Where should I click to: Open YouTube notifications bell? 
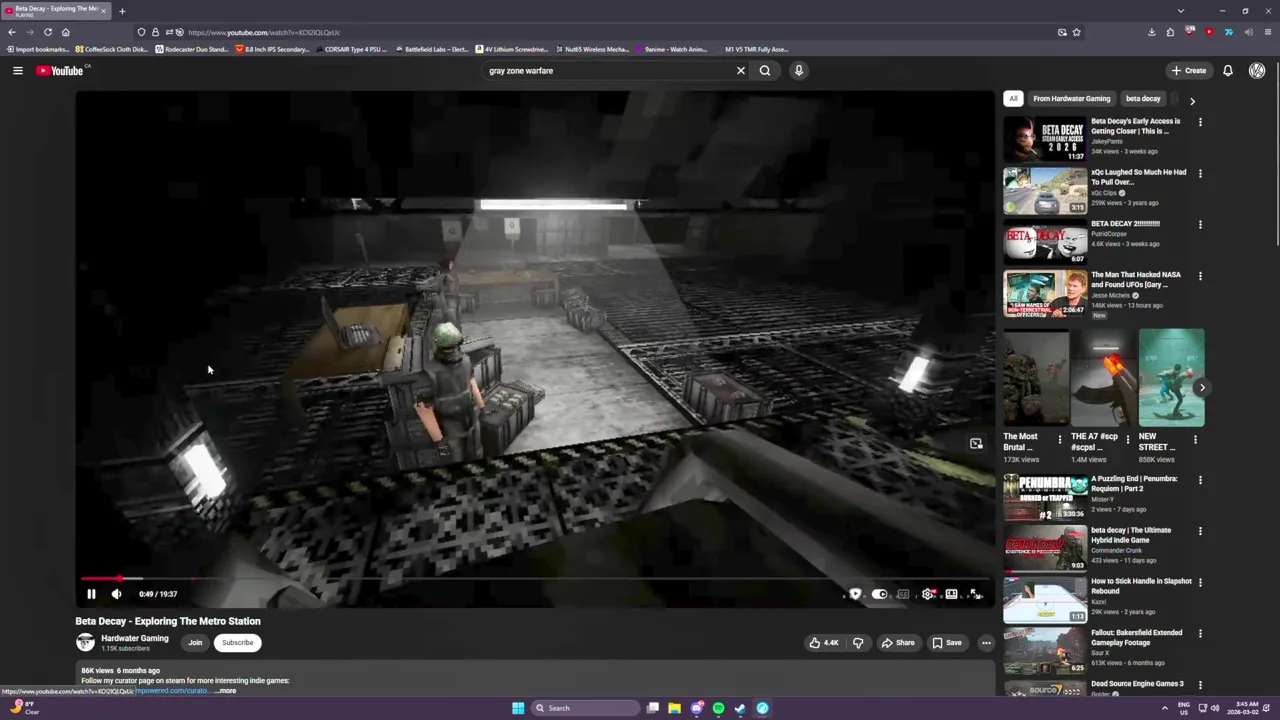coord(1227,70)
